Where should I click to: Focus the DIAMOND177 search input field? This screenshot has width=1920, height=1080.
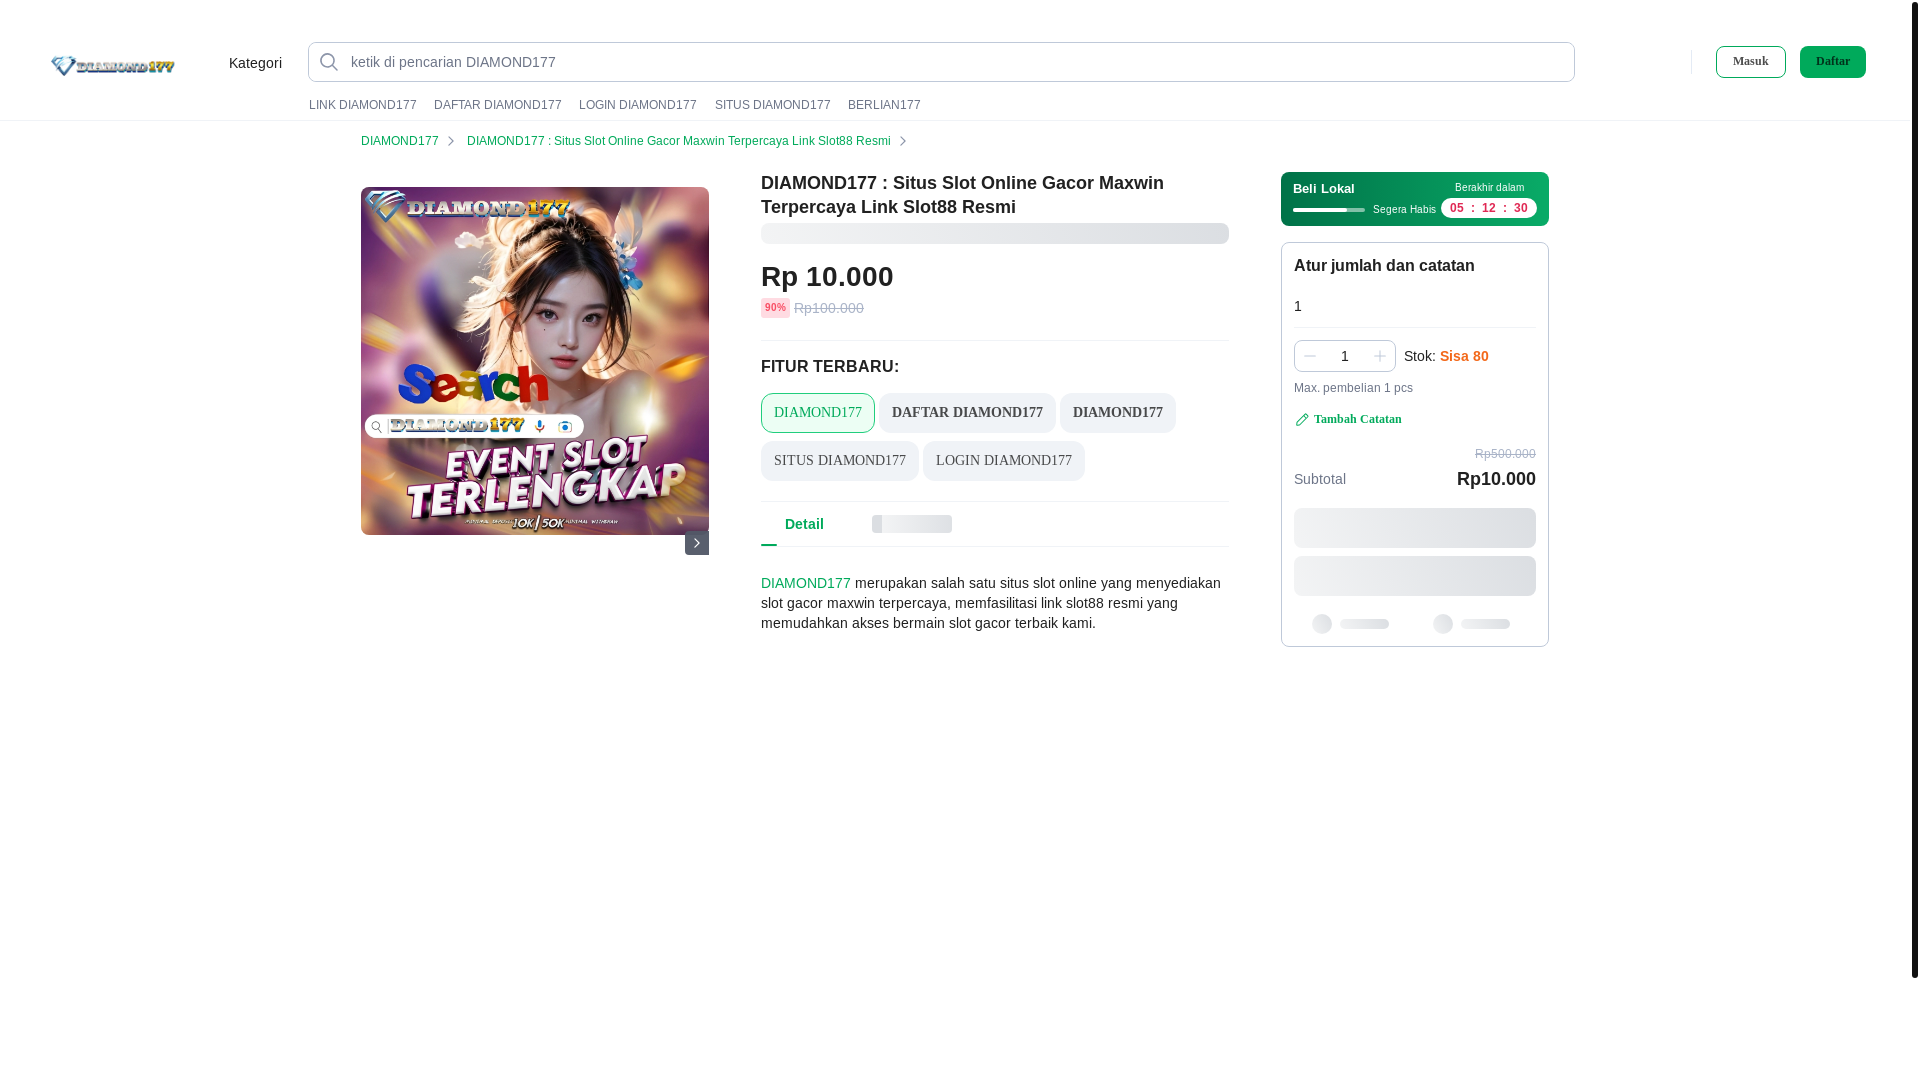click(941, 62)
